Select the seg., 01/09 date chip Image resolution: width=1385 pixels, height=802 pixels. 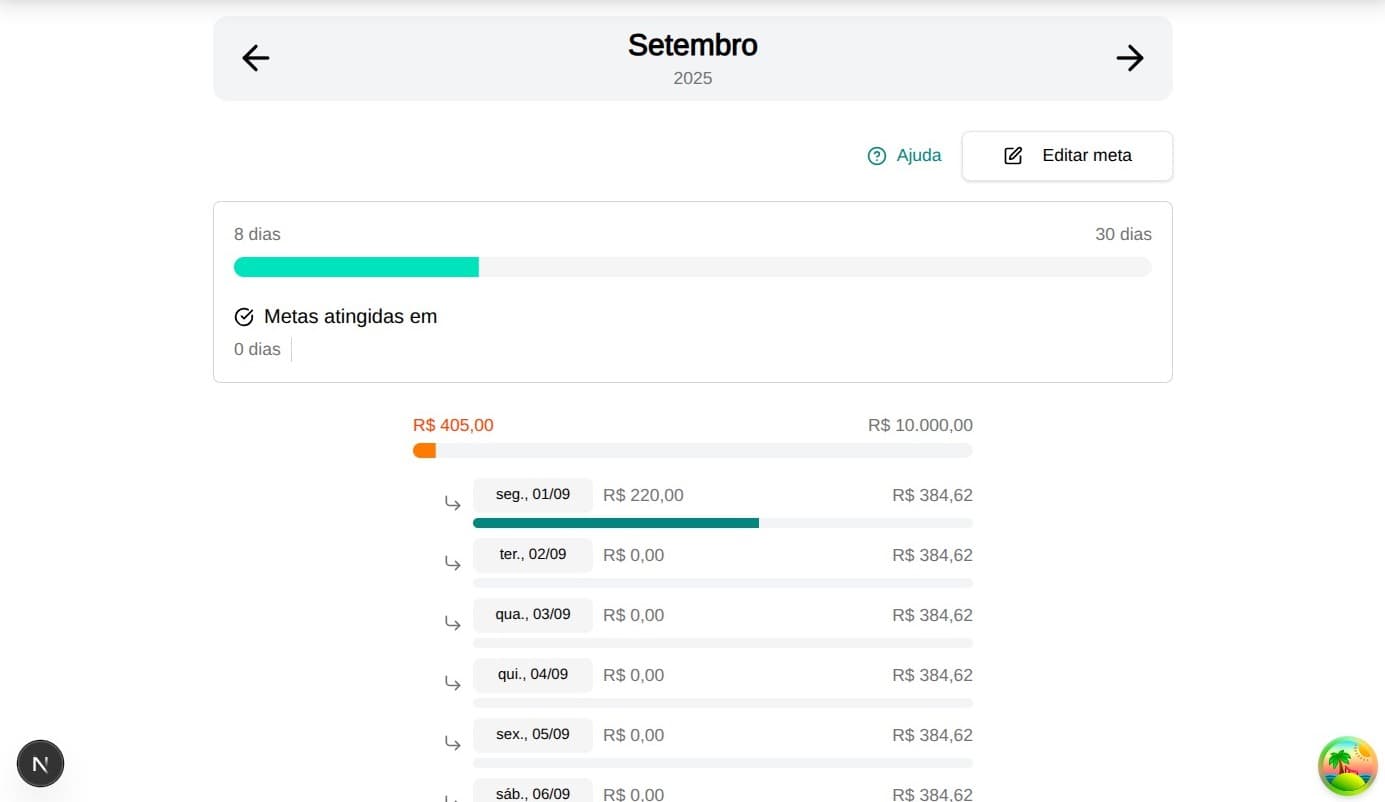[532, 495]
